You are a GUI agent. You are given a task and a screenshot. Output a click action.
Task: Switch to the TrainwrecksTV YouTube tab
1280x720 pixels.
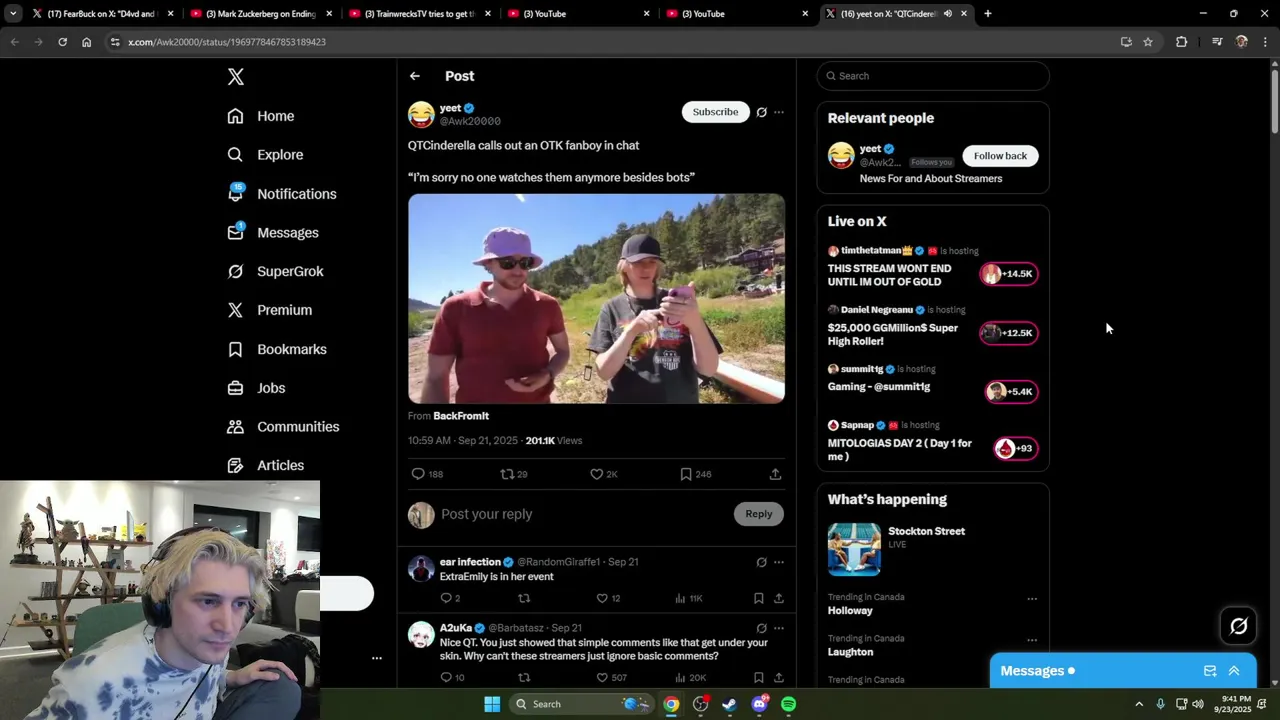[420, 14]
